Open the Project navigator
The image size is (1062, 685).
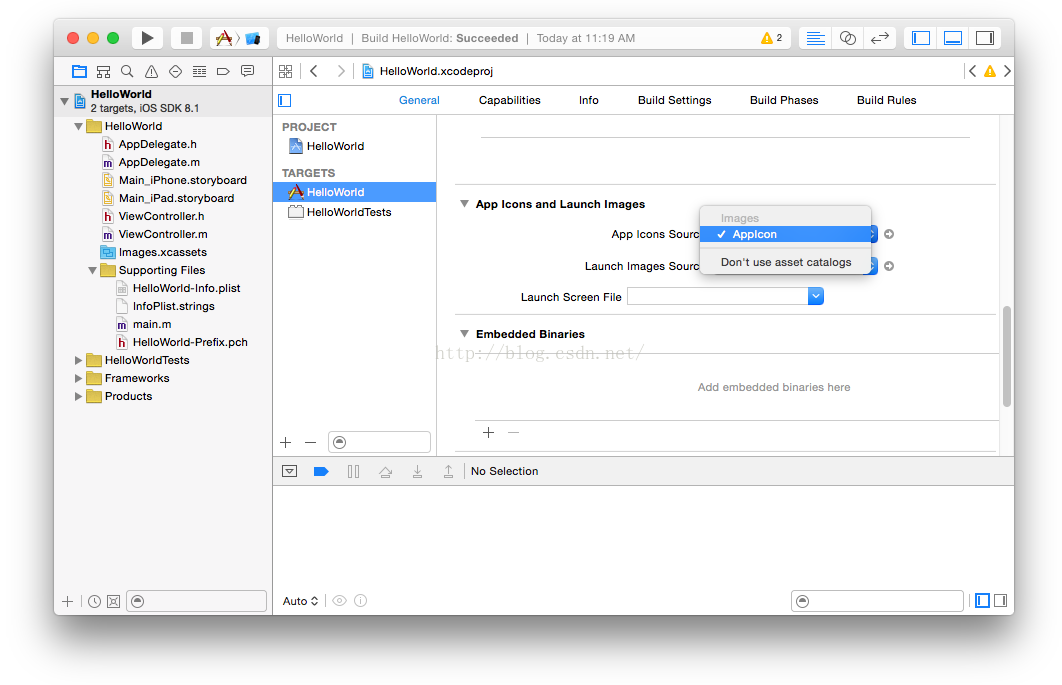click(79, 71)
